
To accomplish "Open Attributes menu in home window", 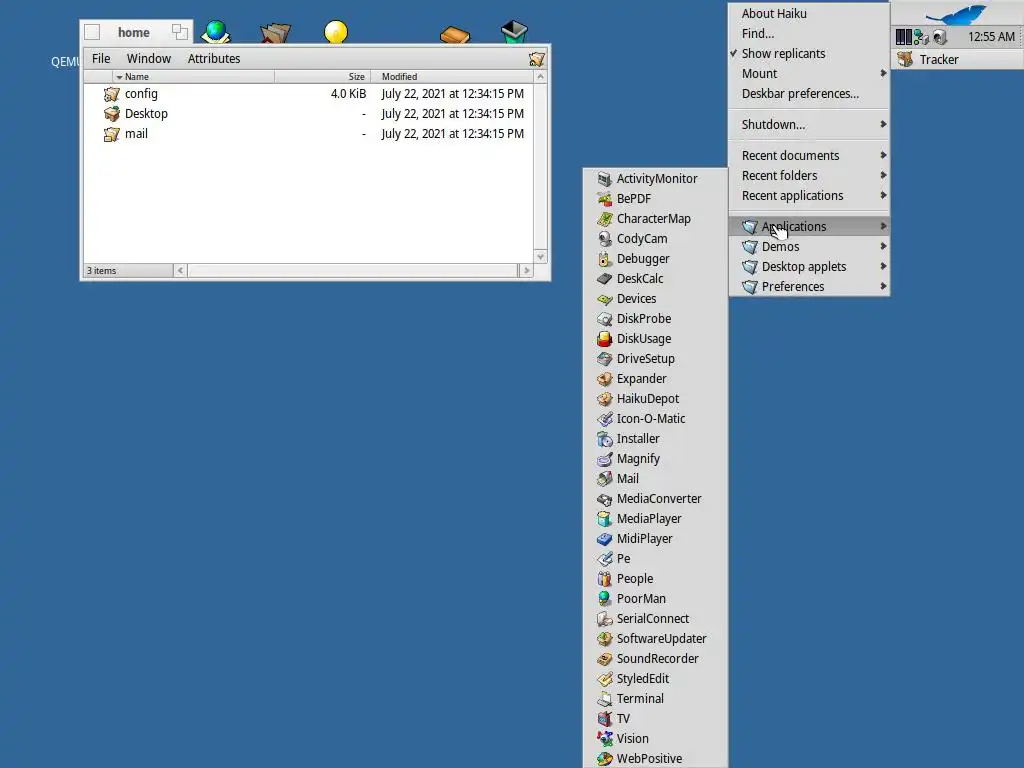I will 214,59.
